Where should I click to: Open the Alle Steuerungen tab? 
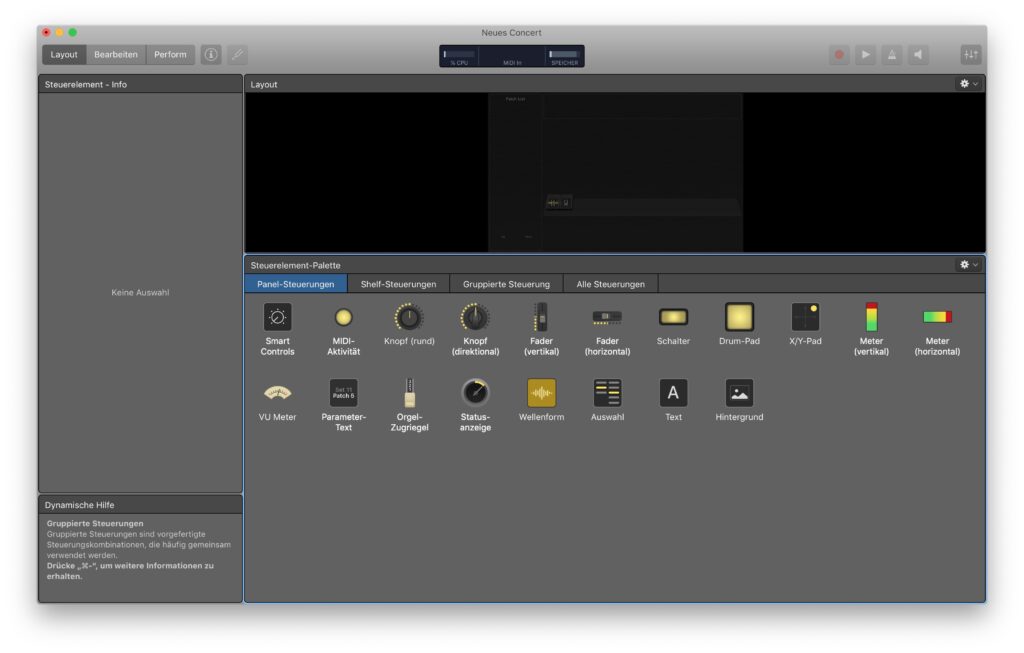point(611,284)
